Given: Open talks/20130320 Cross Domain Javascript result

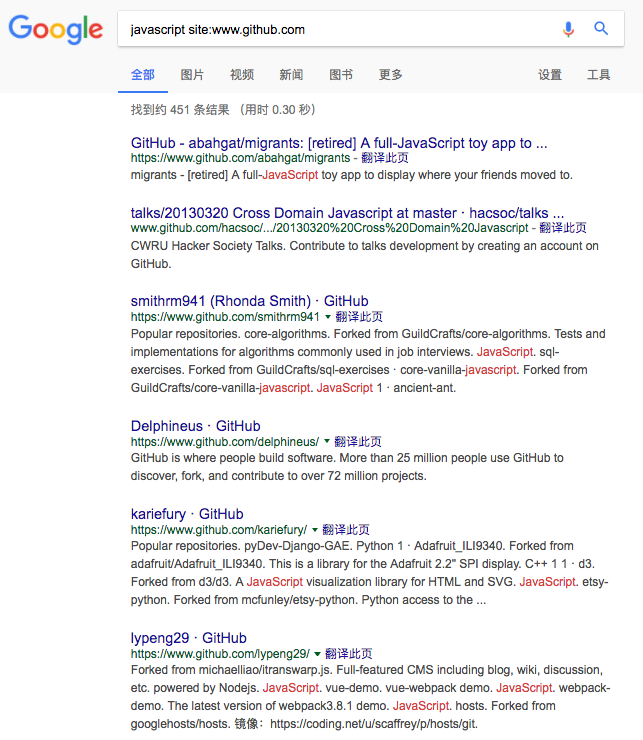Looking at the screenshot, I should (347, 213).
